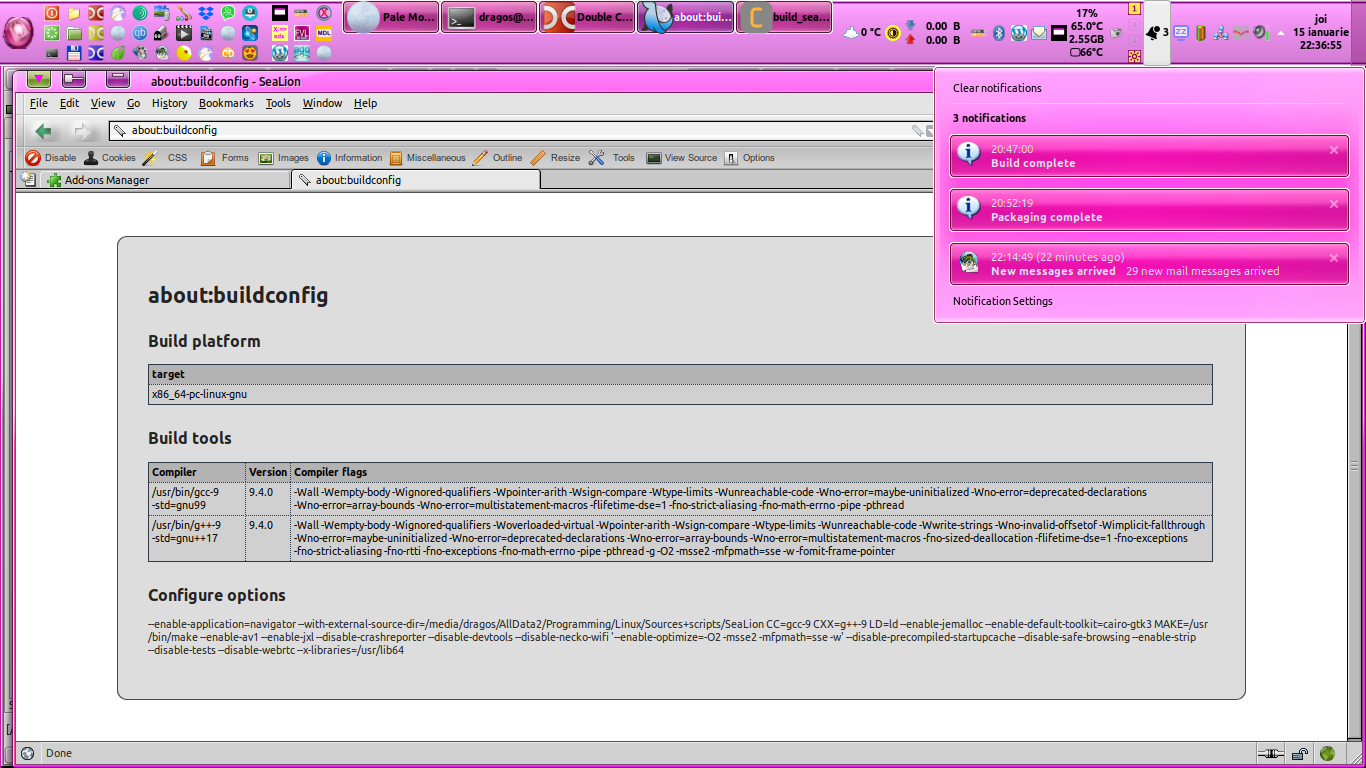The width and height of the screenshot is (1366, 768).
Task: Expand the CSS toolbar menu
Action: 165,158
